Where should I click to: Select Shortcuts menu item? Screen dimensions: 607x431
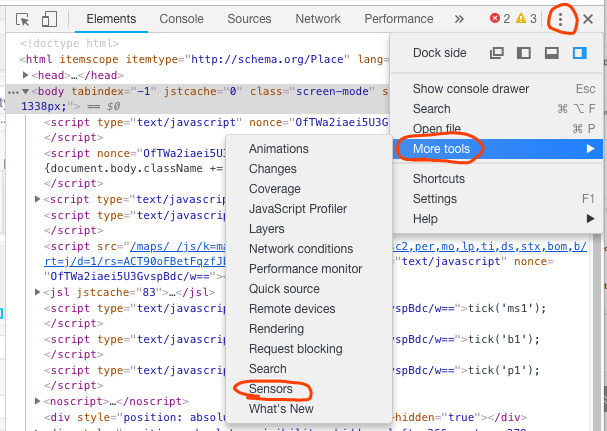(x=498, y=179)
